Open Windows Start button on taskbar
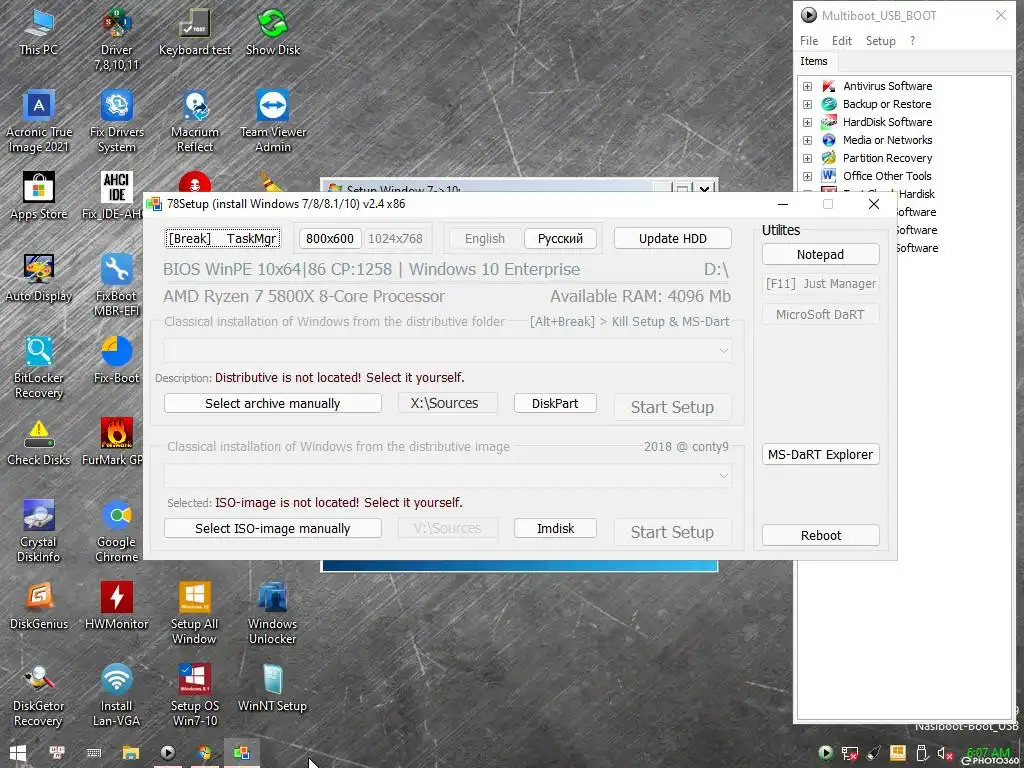The height and width of the screenshot is (768, 1024). 18,753
